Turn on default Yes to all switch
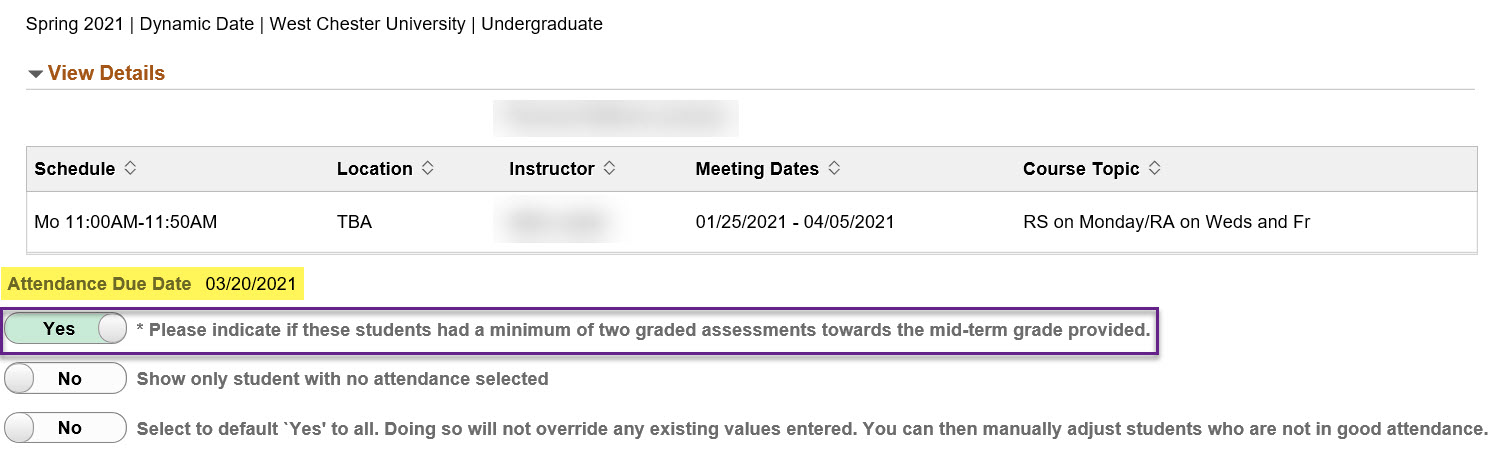 pyautogui.click(x=65, y=428)
